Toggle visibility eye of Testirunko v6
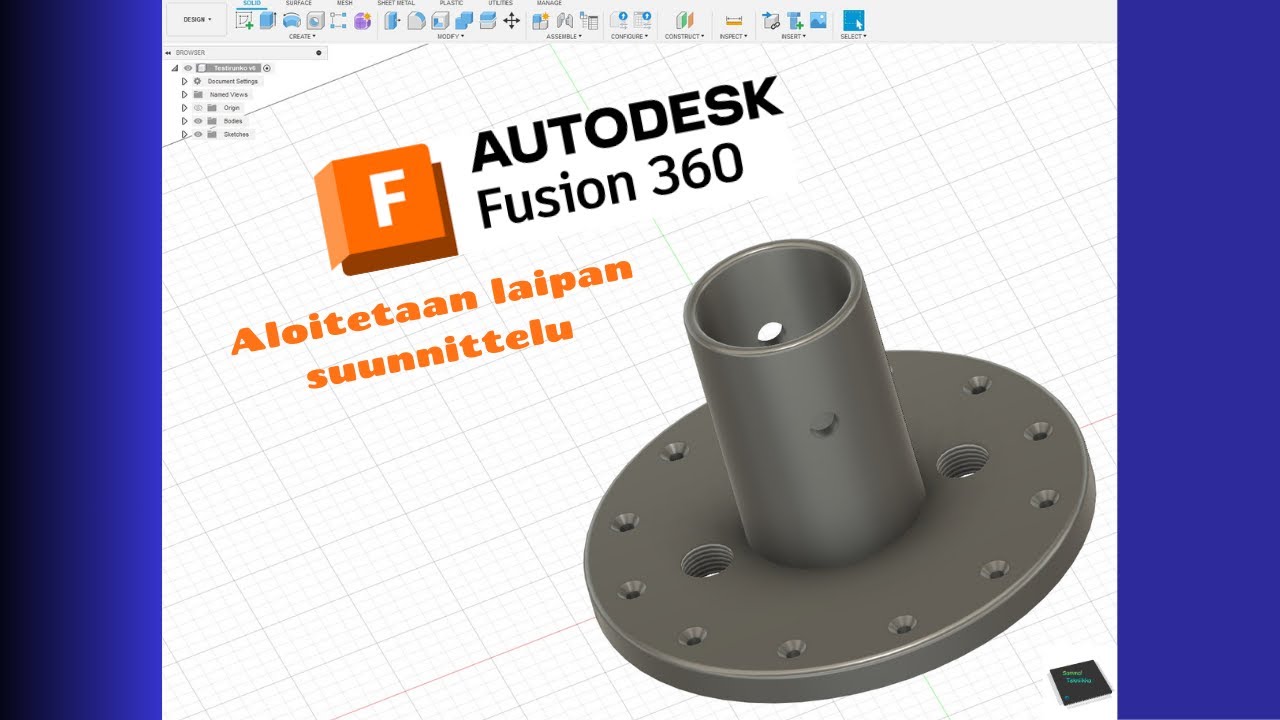This screenshot has width=1280, height=720. [188, 68]
